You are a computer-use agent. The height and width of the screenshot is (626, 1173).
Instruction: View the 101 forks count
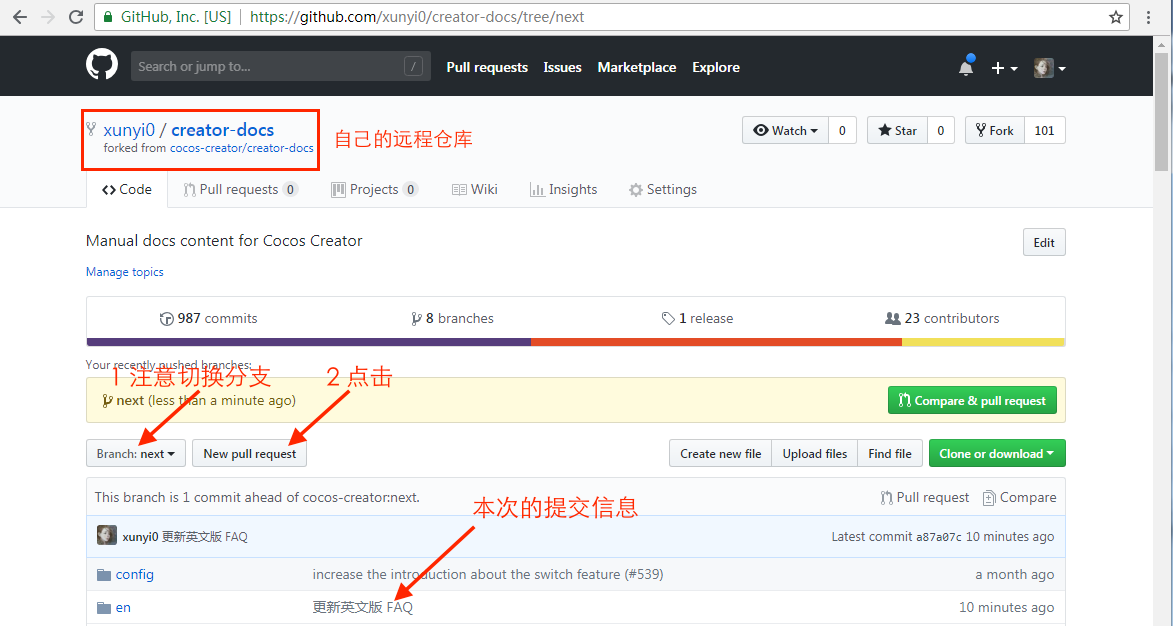[x=1044, y=130]
